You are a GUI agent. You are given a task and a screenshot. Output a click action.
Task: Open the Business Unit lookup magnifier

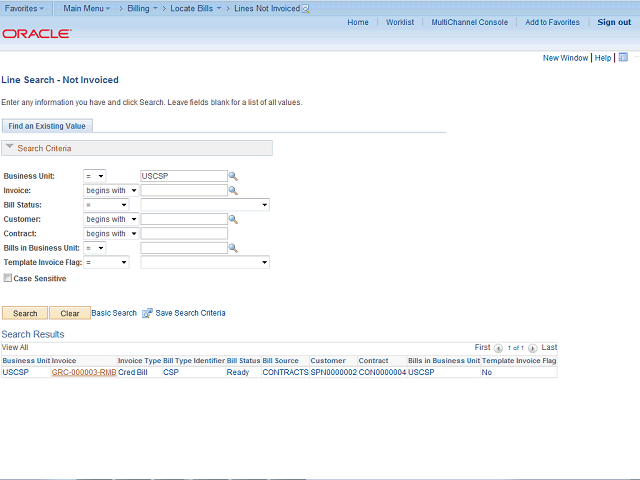233,176
